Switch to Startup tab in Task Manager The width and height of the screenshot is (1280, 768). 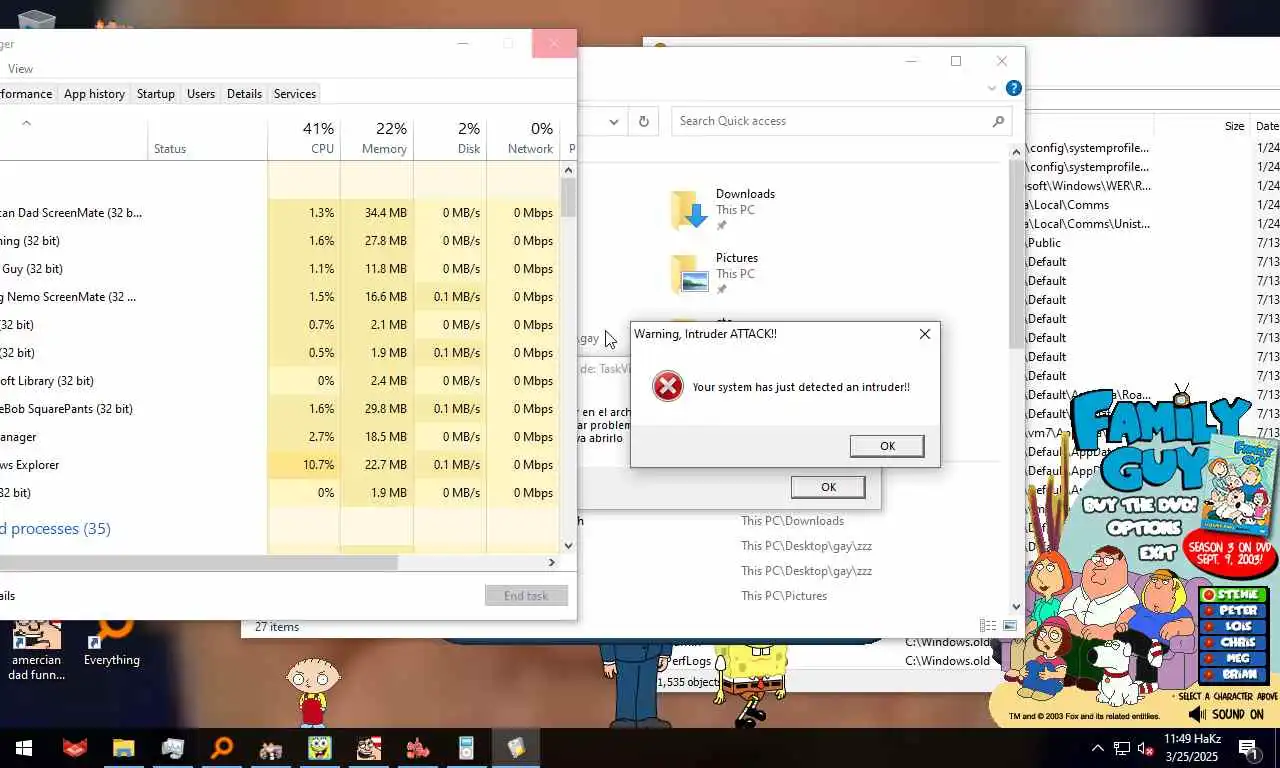[x=155, y=94]
